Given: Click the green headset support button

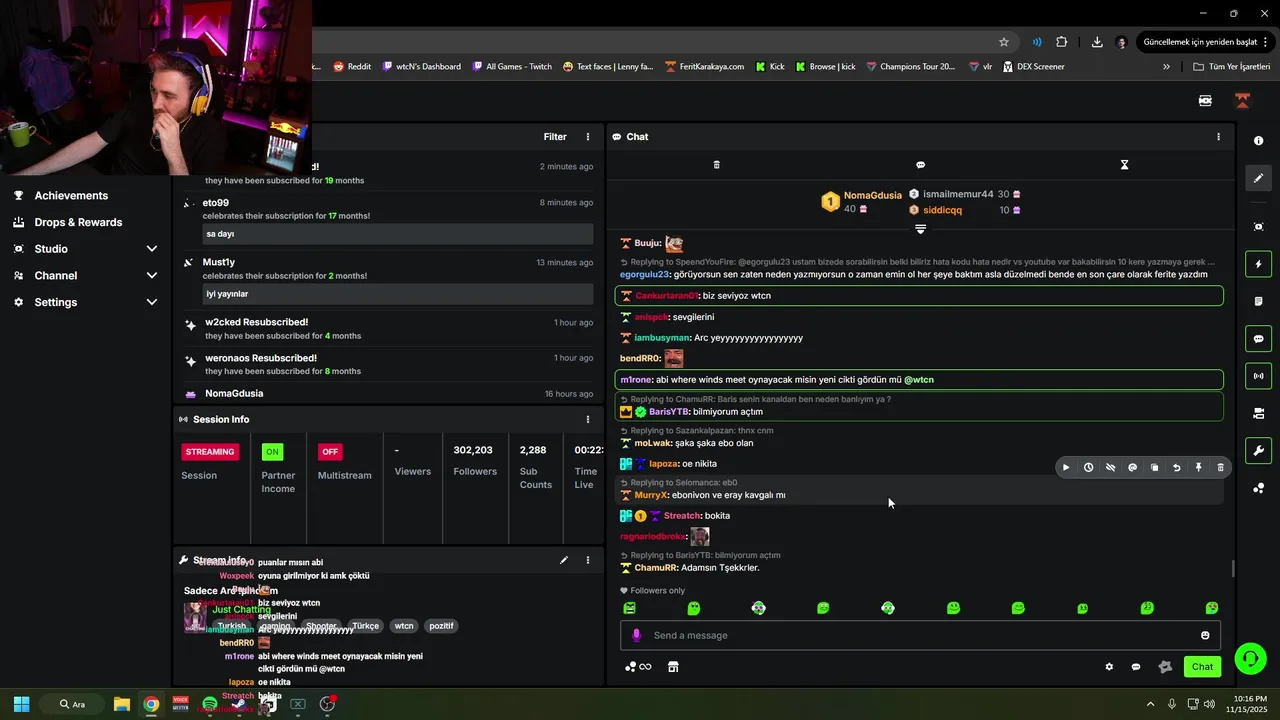Looking at the screenshot, I should pyautogui.click(x=1250, y=658).
